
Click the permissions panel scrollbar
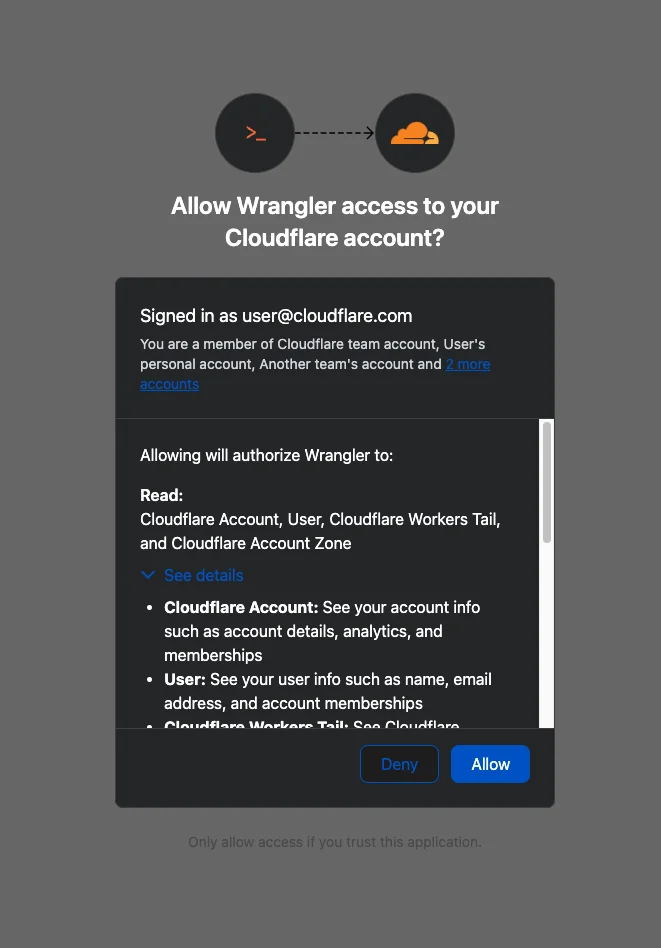[547, 480]
